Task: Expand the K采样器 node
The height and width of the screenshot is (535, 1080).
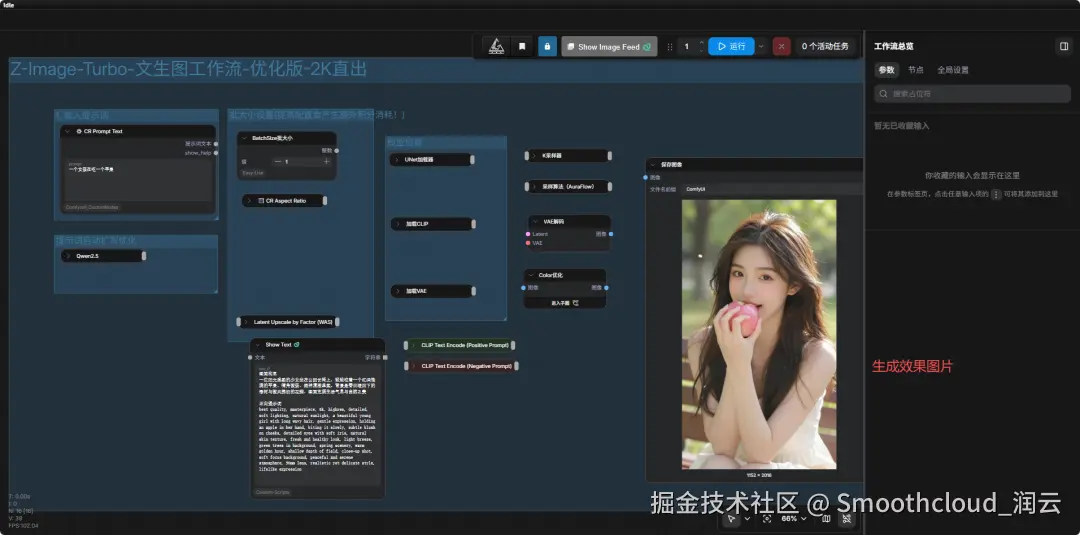Action: [x=534, y=156]
